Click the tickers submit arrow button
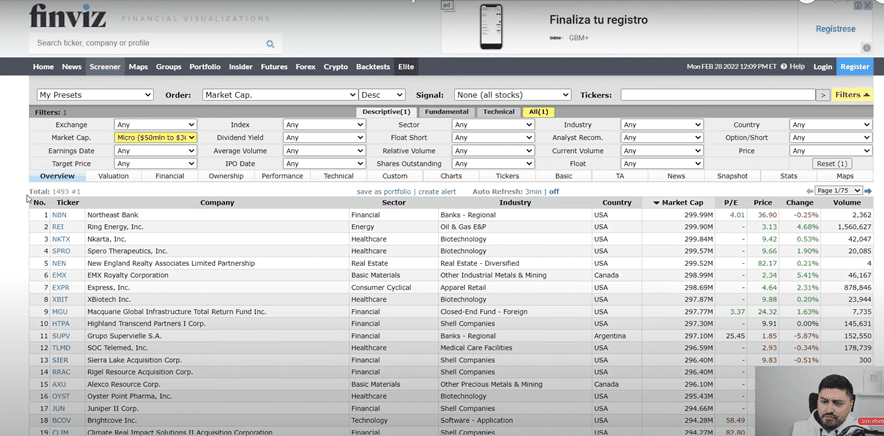The image size is (884, 436). pos(823,95)
